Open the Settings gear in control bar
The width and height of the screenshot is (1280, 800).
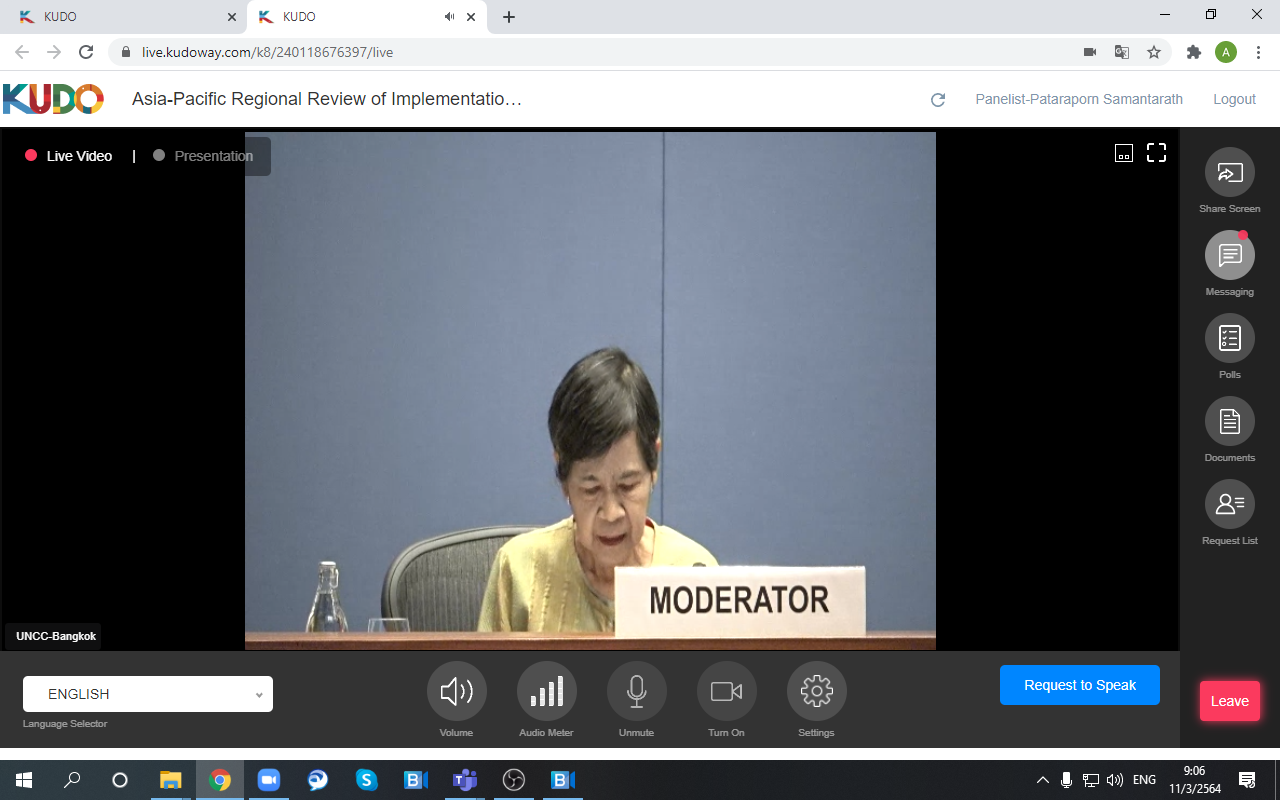[816, 692]
